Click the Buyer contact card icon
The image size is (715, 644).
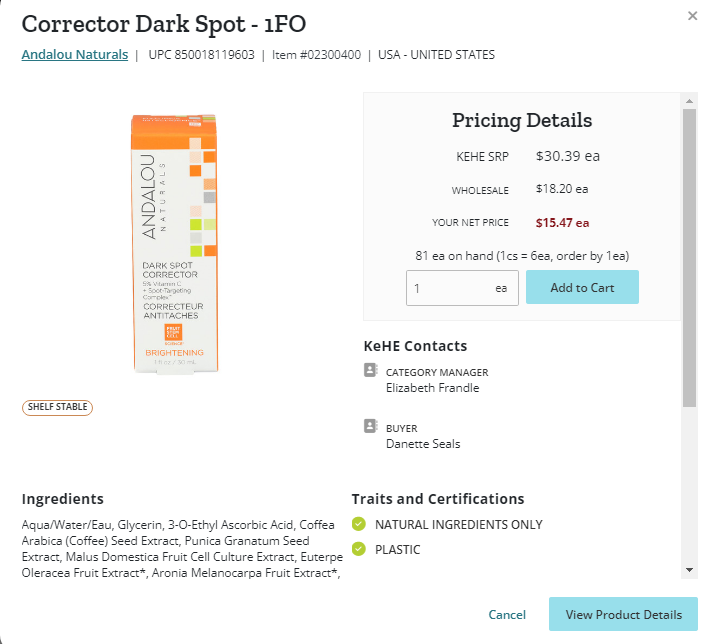click(x=371, y=426)
